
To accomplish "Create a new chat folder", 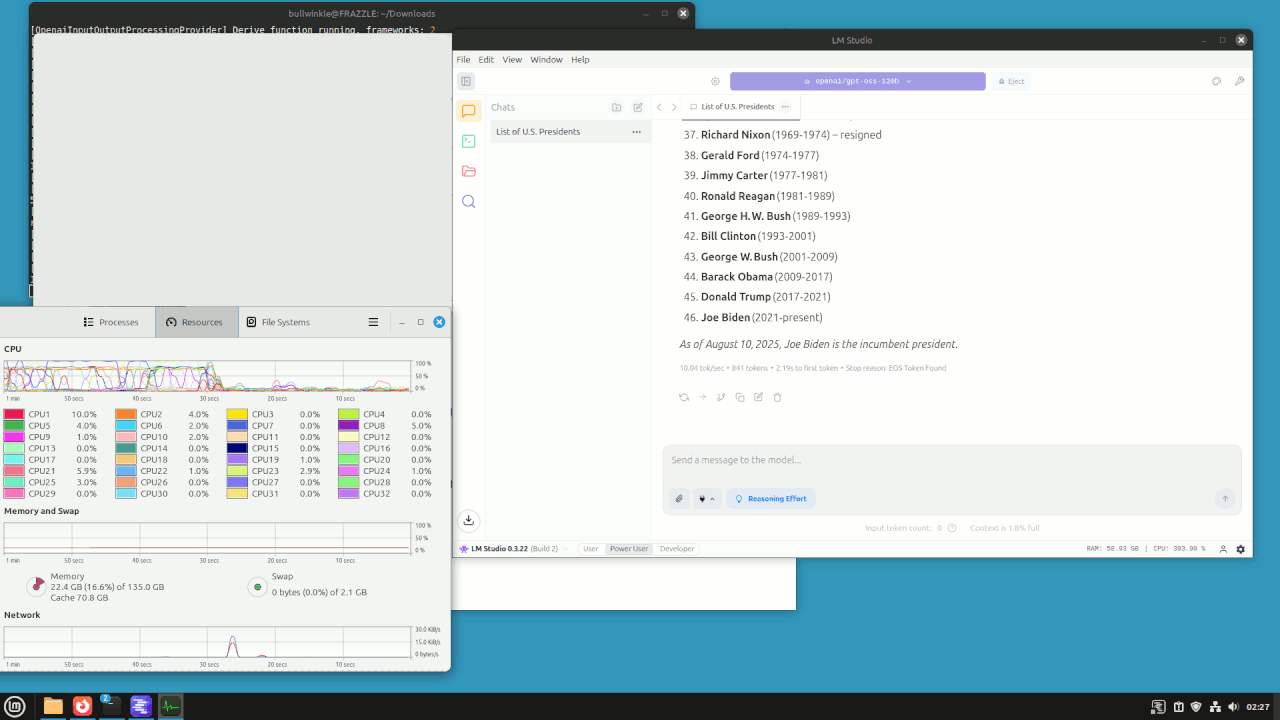I will pos(616,107).
